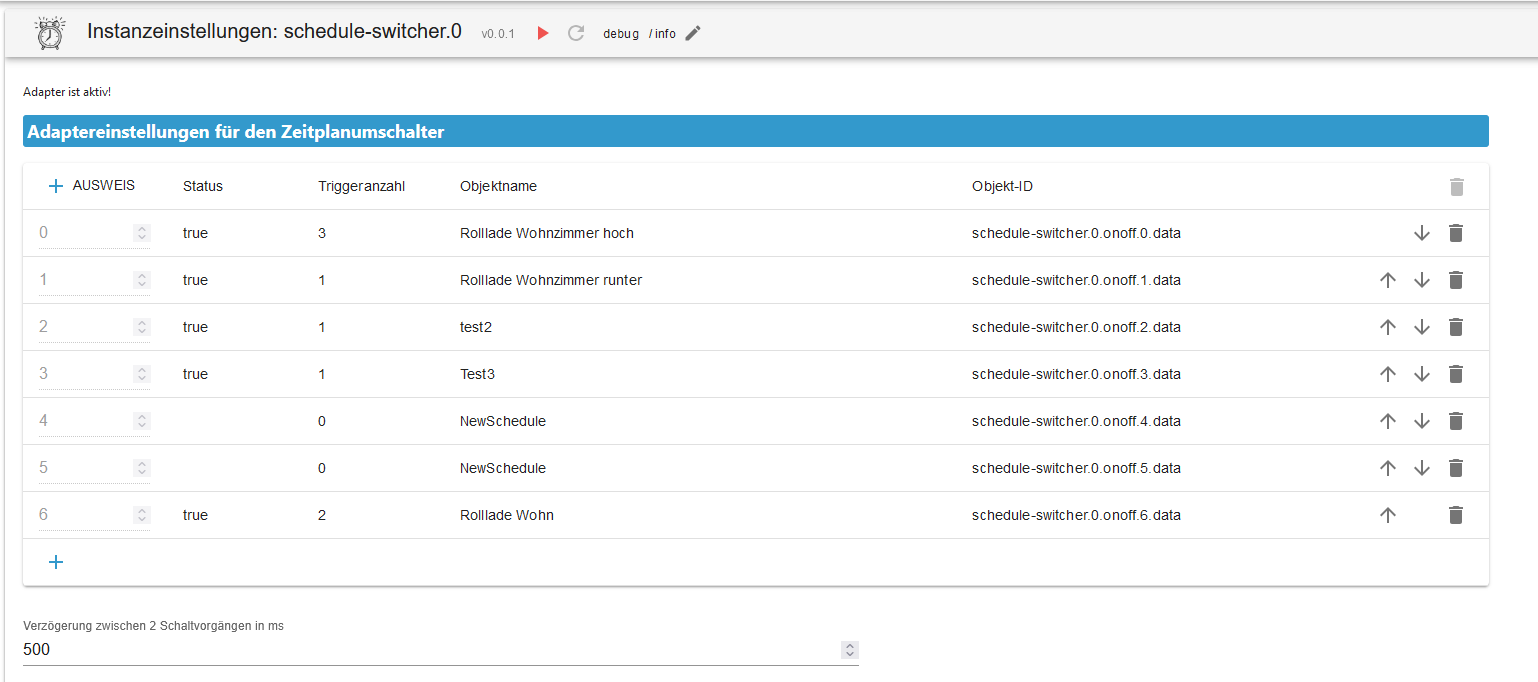The width and height of the screenshot is (1538, 682).
Task: Click the bottom plus icon below table
Action: tap(56, 562)
